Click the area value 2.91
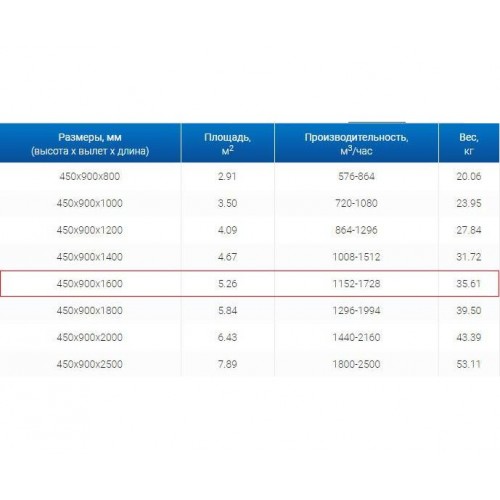 click(227, 176)
